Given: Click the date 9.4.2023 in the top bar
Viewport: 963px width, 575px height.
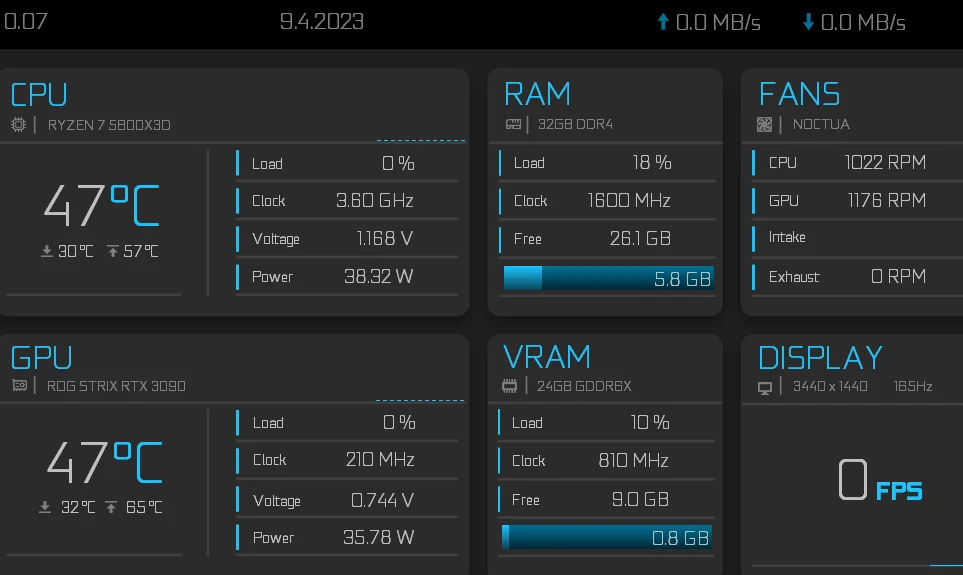Looking at the screenshot, I should [322, 22].
